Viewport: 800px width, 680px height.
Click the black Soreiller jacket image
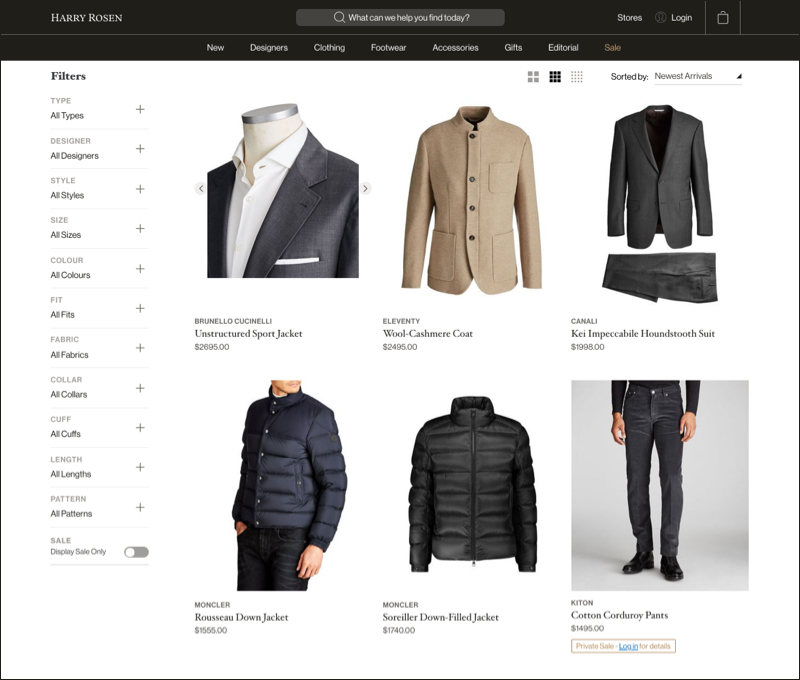click(x=472, y=483)
